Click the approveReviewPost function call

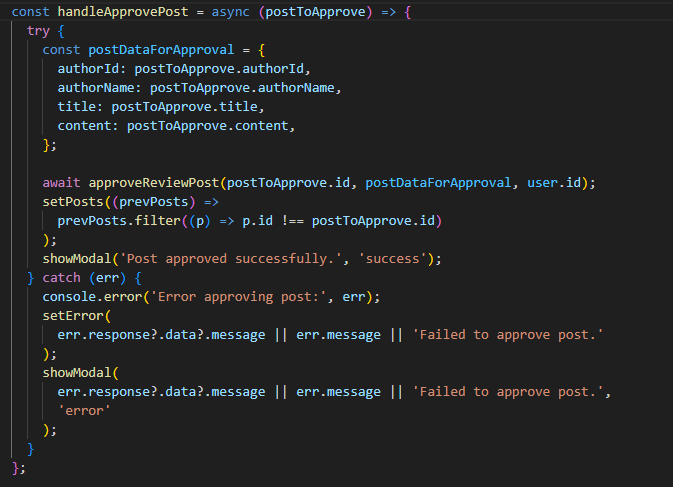tap(153, 183)
